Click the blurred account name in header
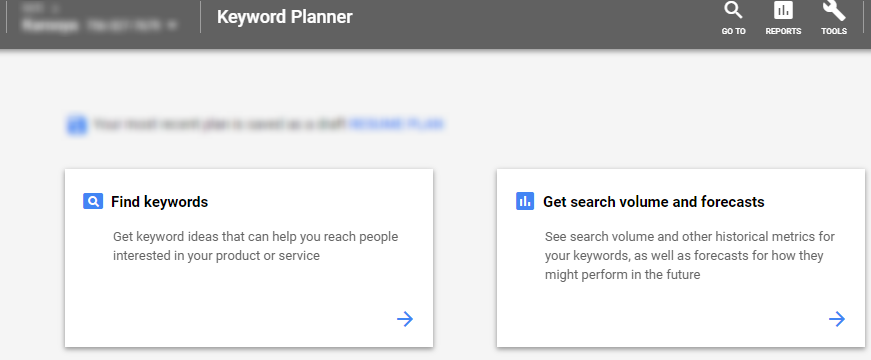Screen dimensions: 871x360 click(51, 26)
